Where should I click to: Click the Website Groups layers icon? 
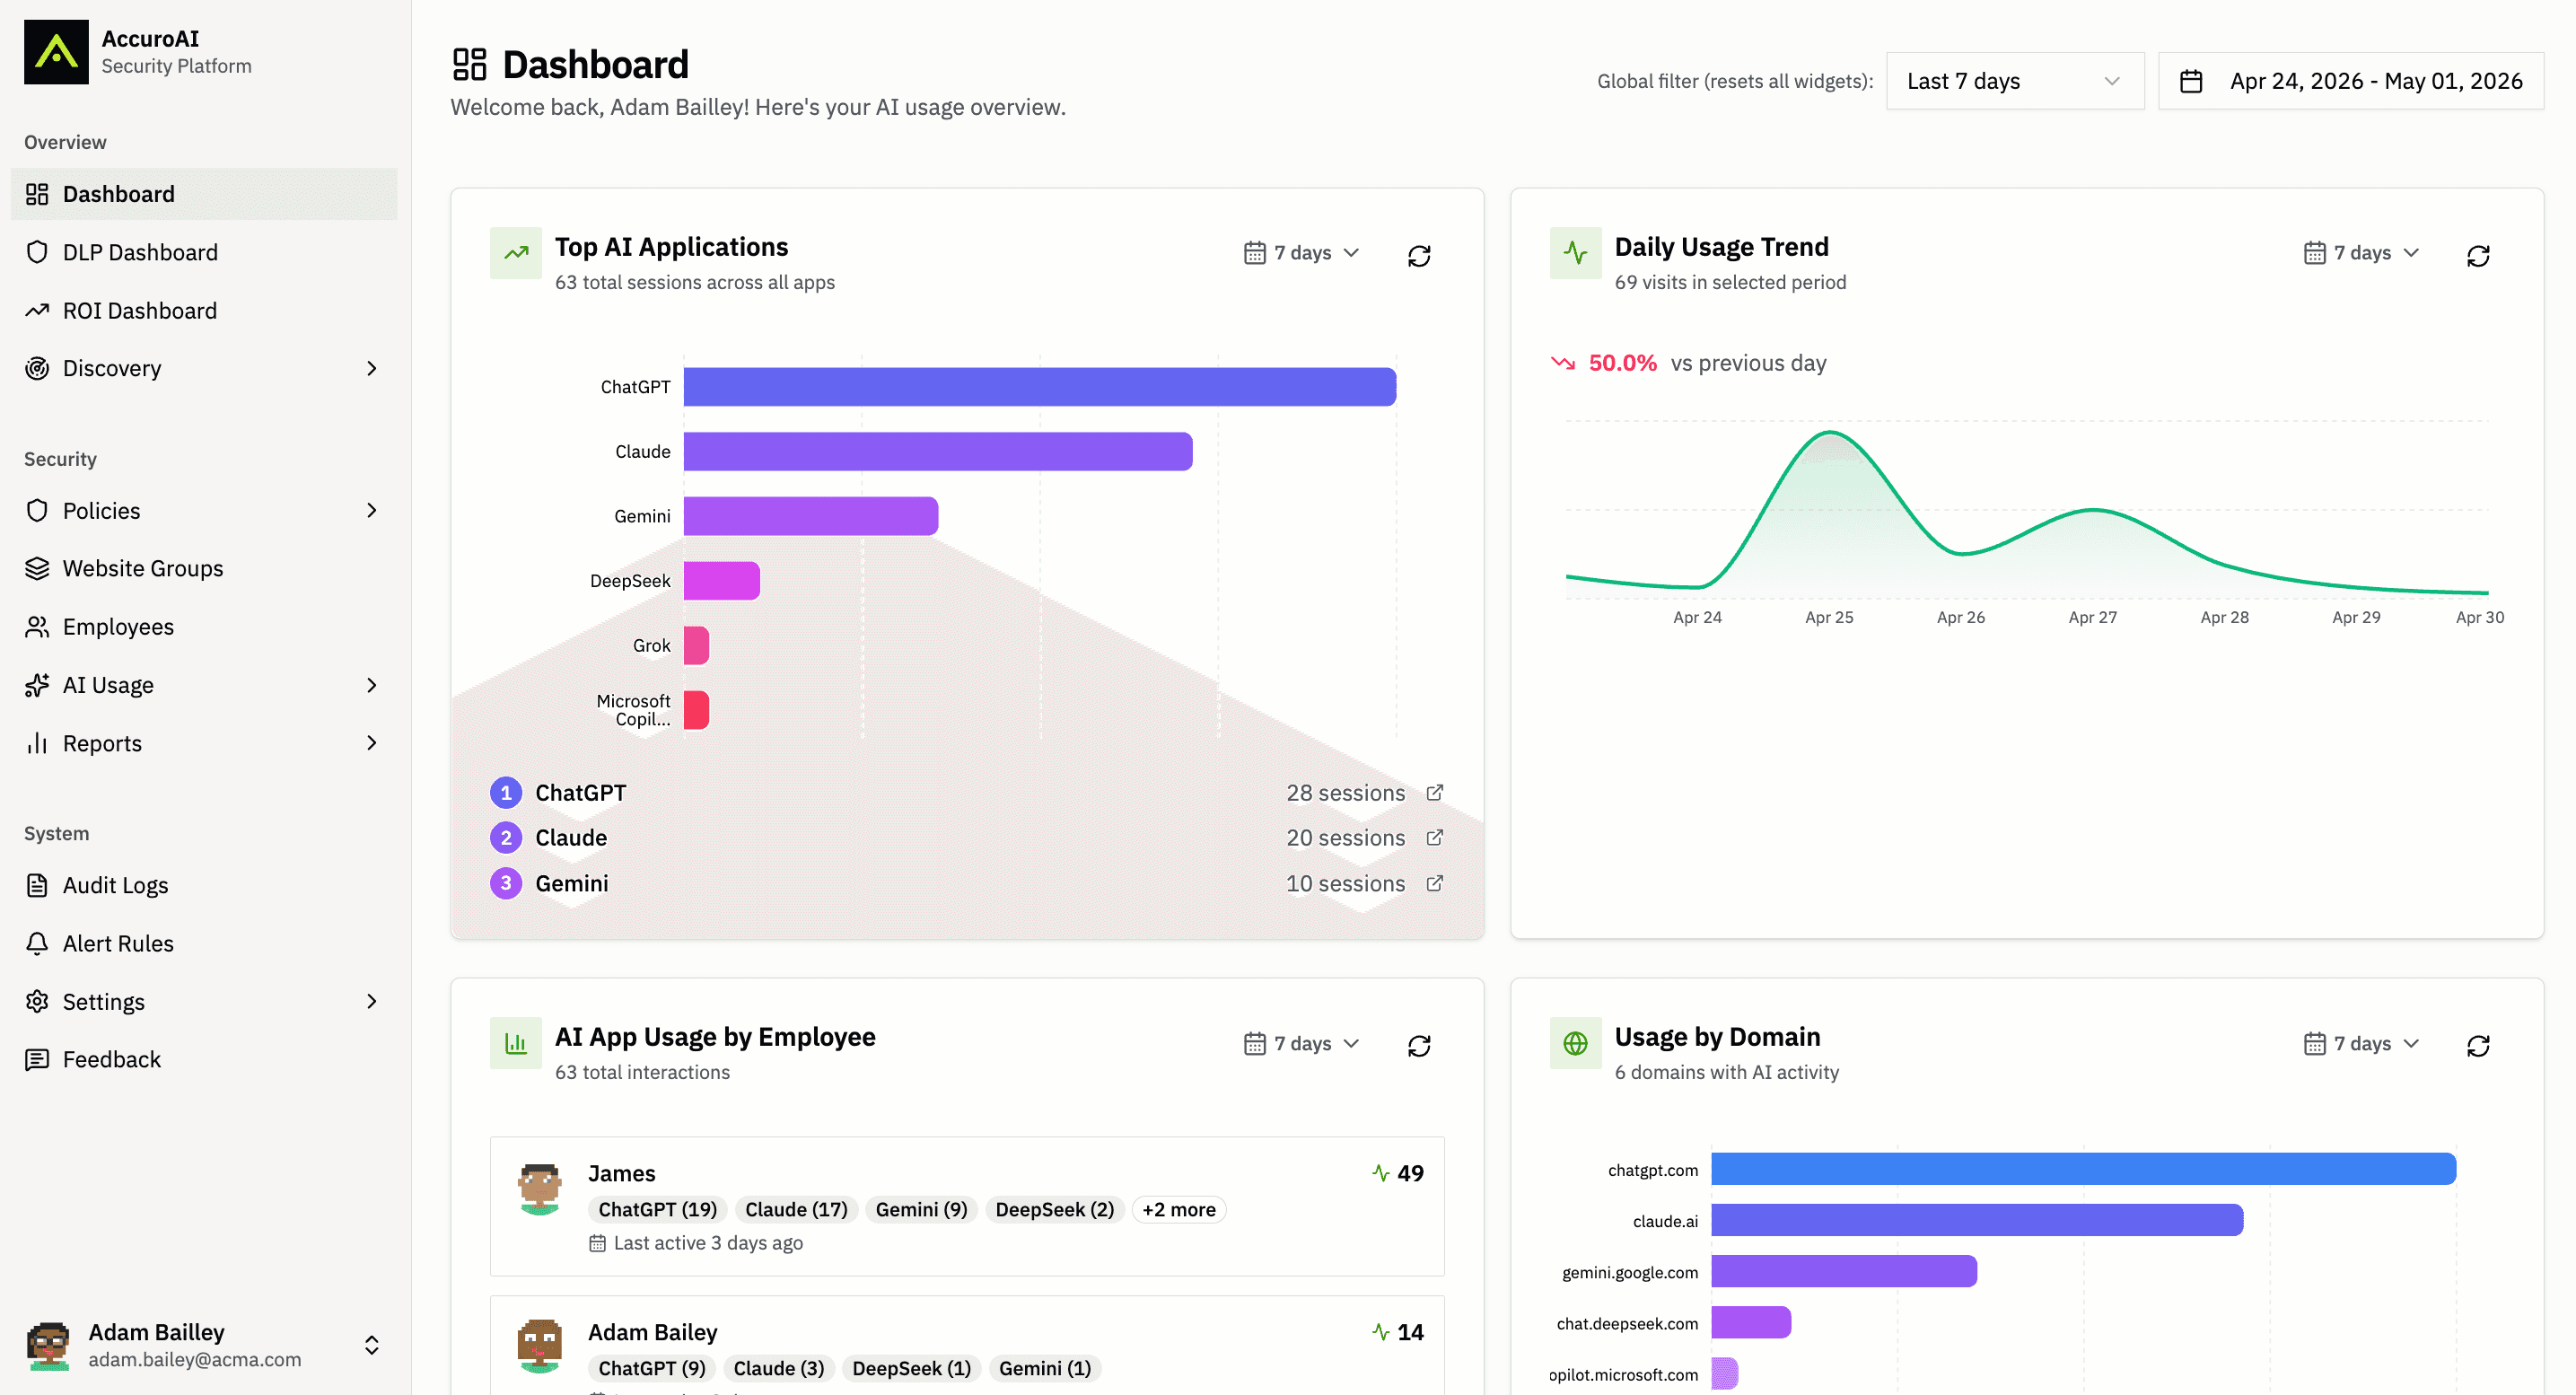37,568
